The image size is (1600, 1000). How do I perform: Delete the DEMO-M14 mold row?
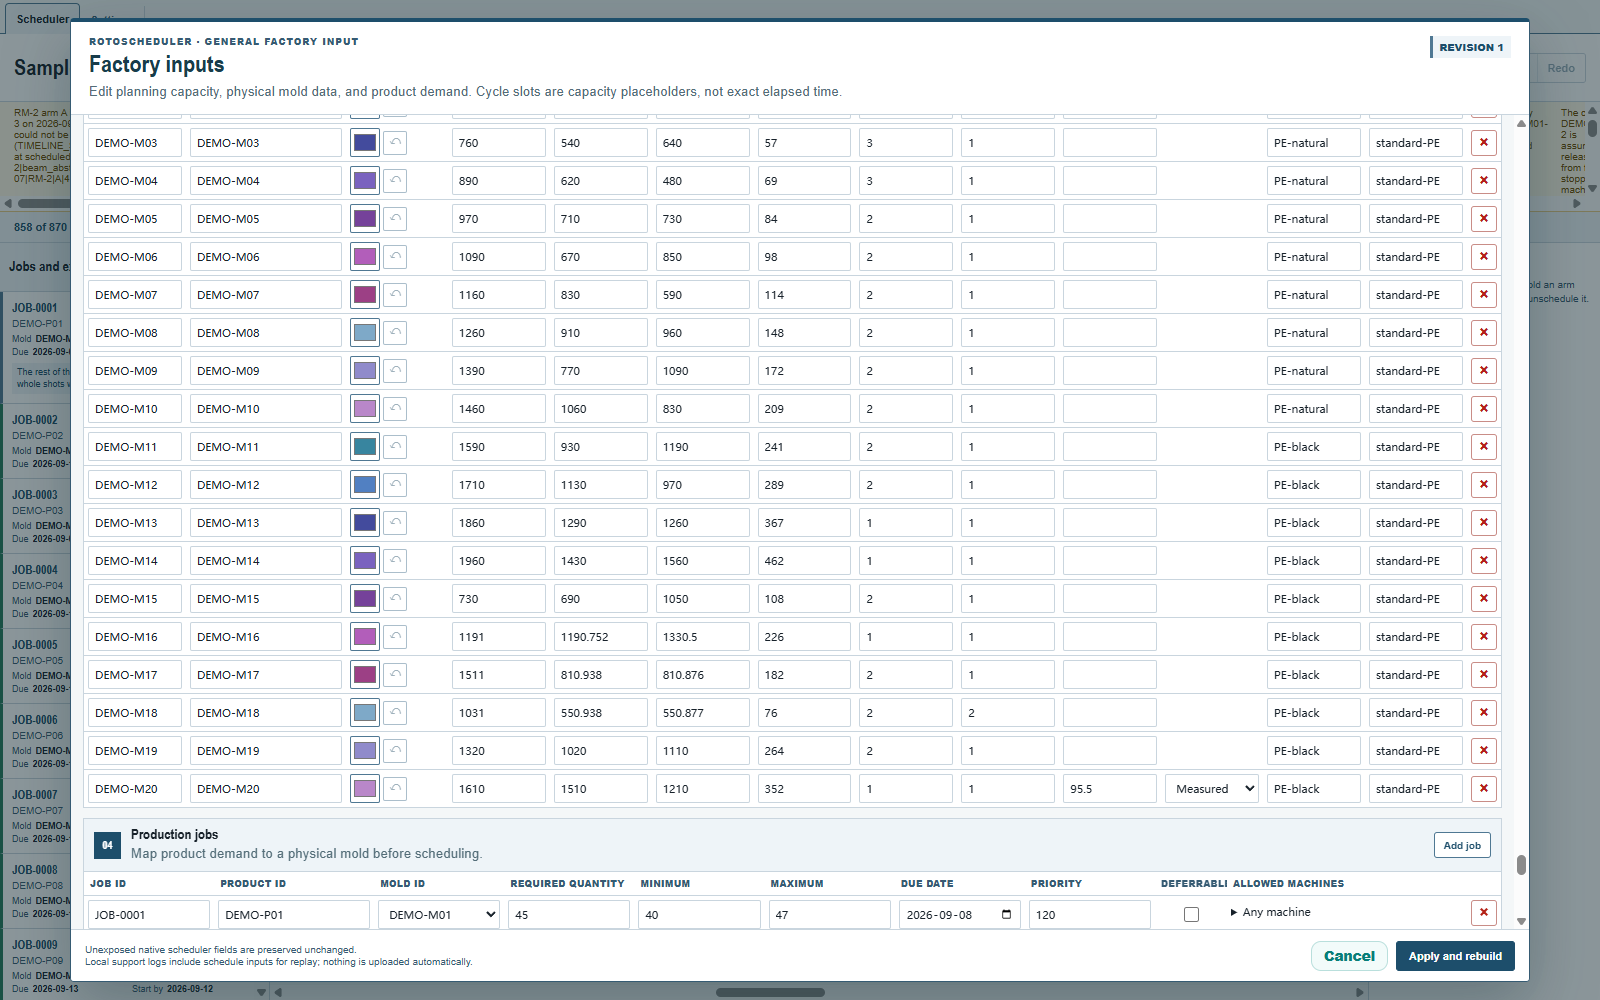(x=1483, y=561)
